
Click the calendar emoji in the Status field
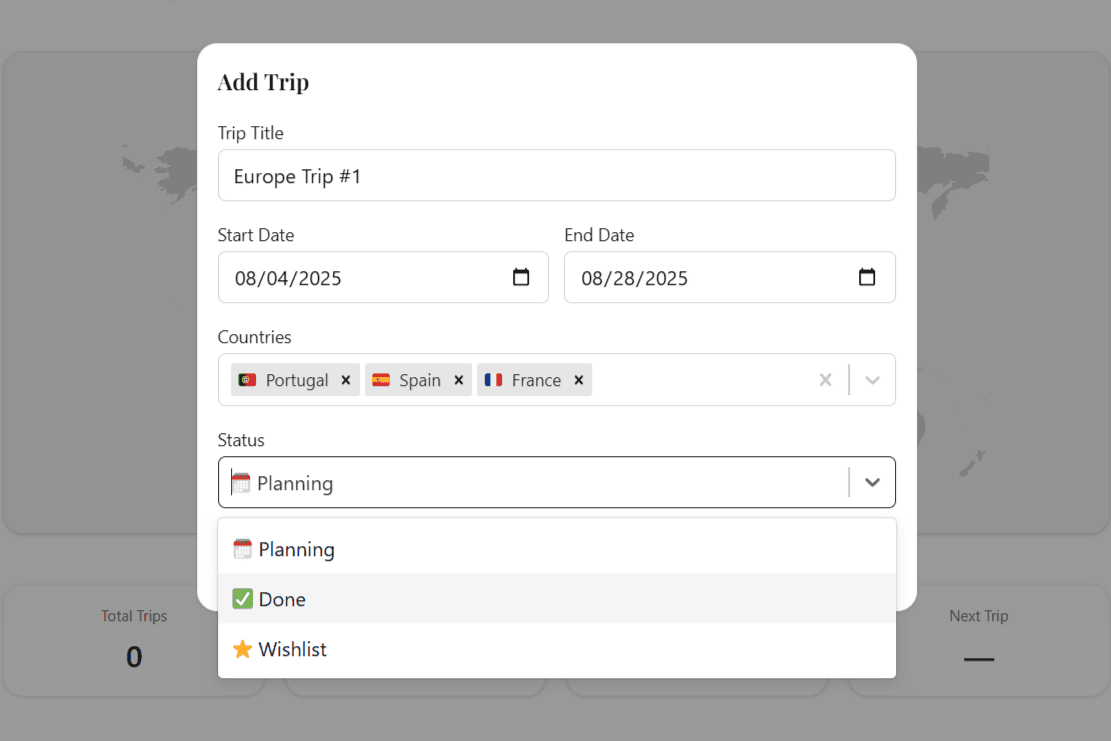(240, 482)
